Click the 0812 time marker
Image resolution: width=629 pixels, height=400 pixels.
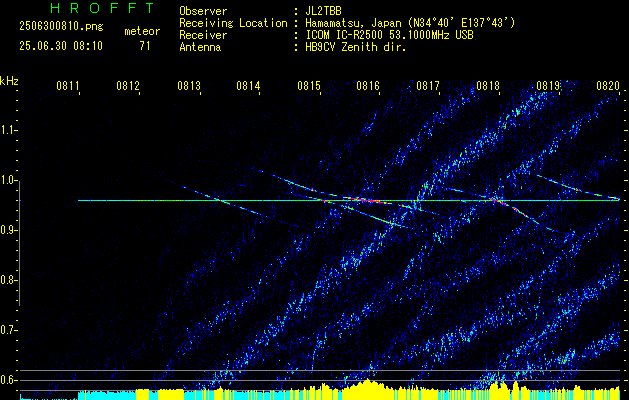(x=128, y=86)
